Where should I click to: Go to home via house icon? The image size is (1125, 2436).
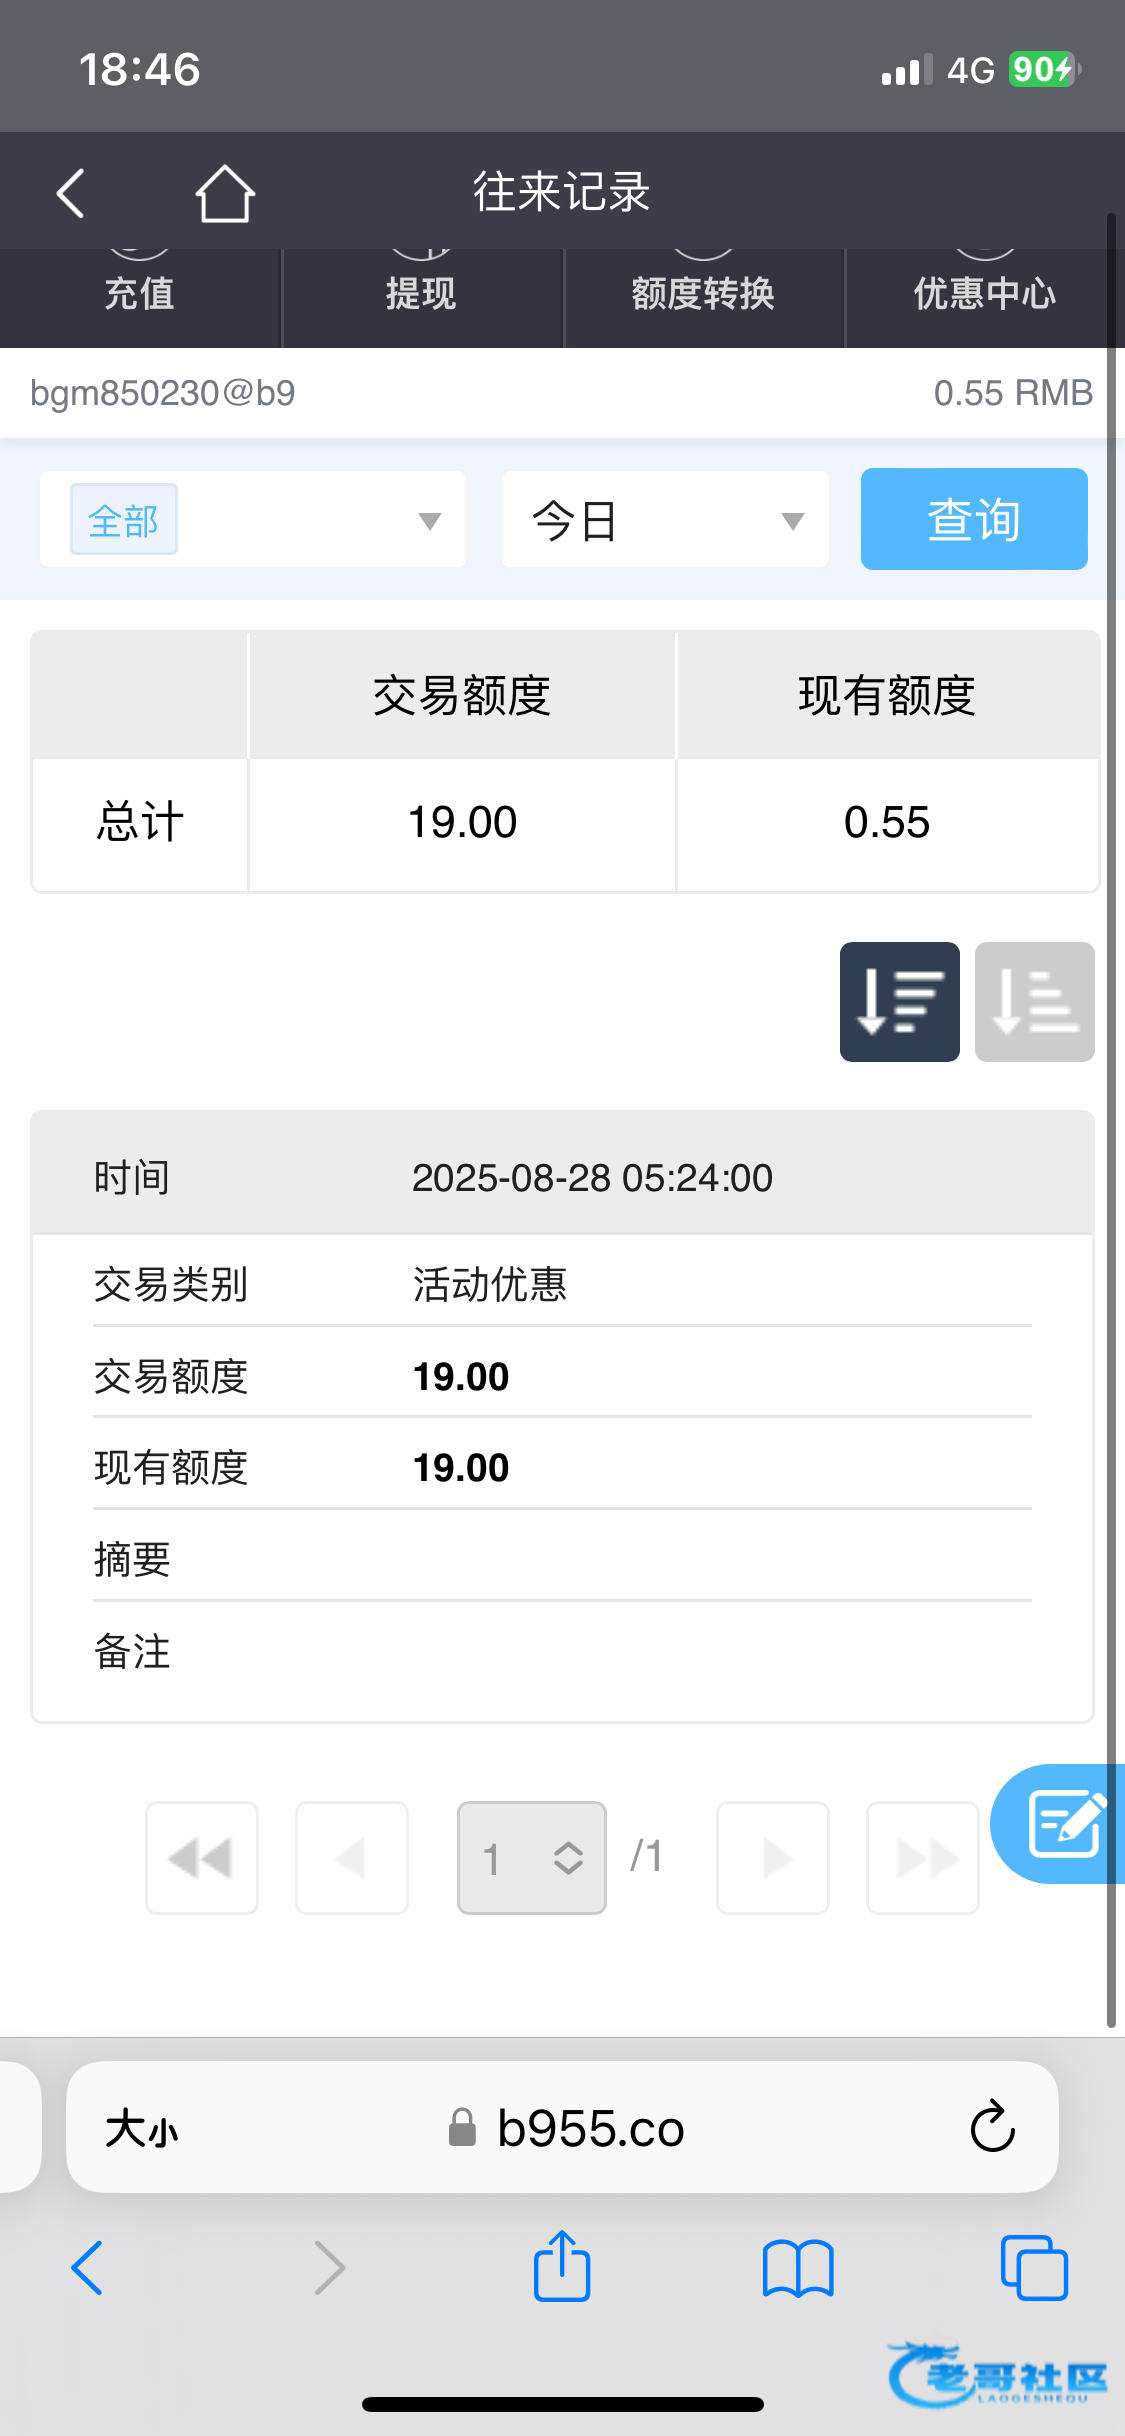[x=224, y=192]
